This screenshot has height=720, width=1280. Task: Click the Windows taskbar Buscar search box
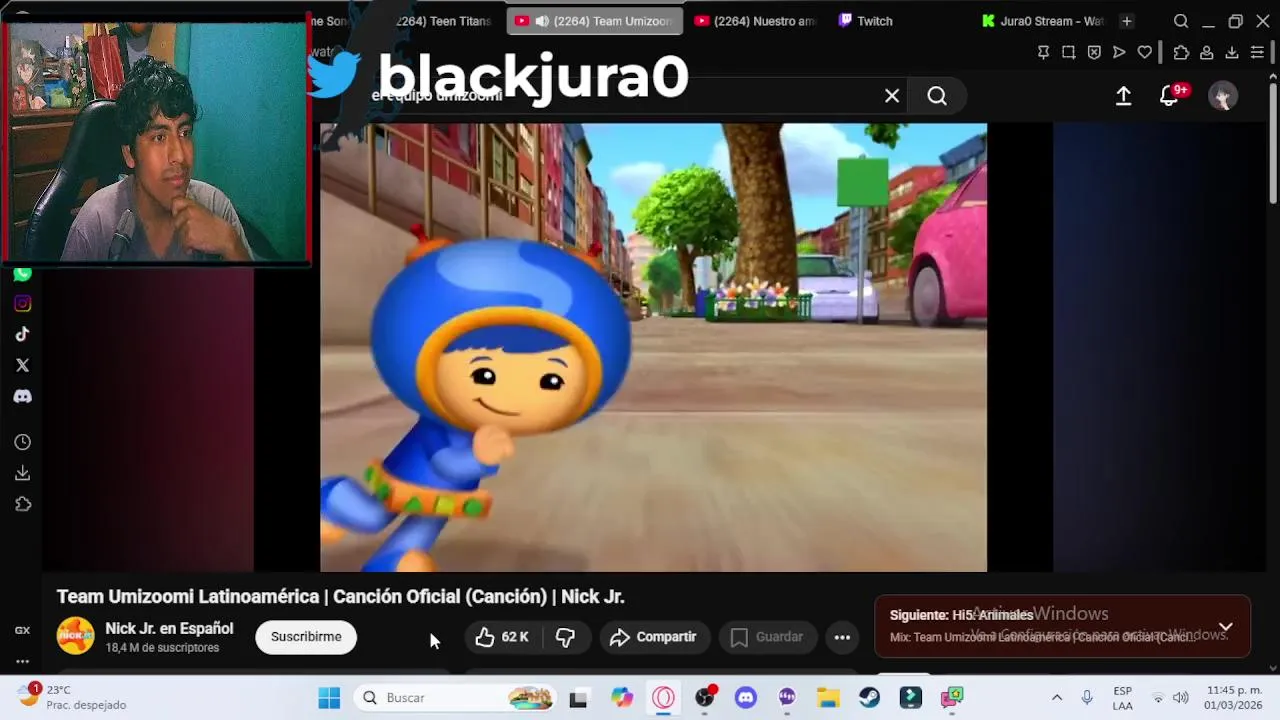click(456, 698)
